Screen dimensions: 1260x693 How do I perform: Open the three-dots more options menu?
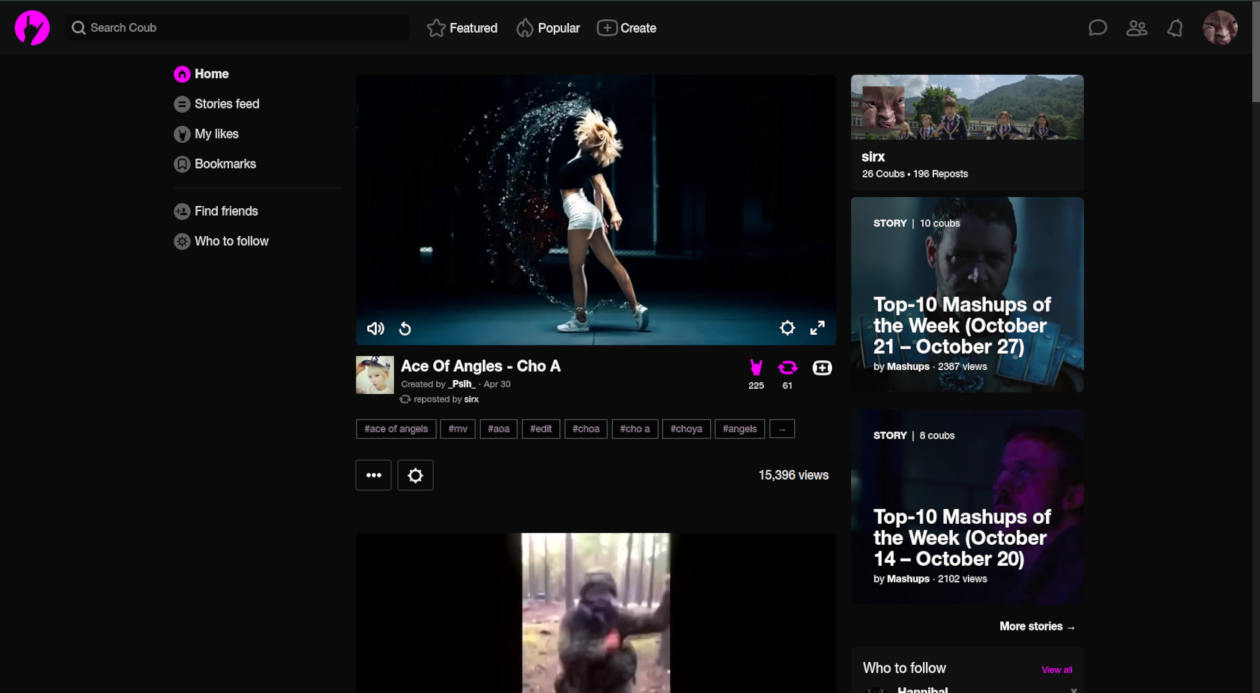373,475
